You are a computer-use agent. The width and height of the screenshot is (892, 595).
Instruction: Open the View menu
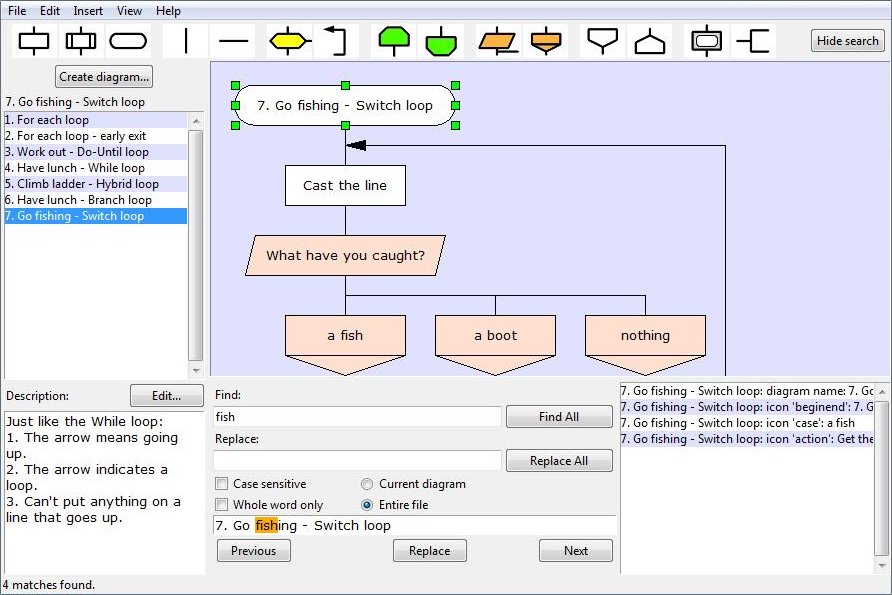pos(129,11)
